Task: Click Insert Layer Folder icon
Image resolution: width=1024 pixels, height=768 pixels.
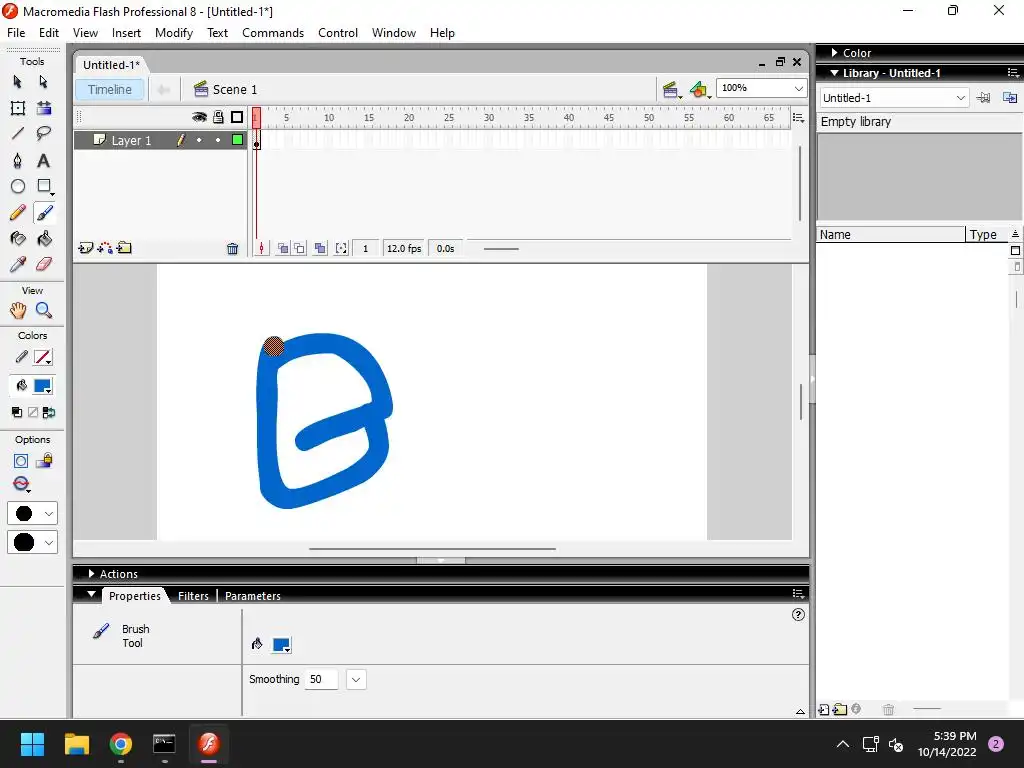Action: (124, 248)
